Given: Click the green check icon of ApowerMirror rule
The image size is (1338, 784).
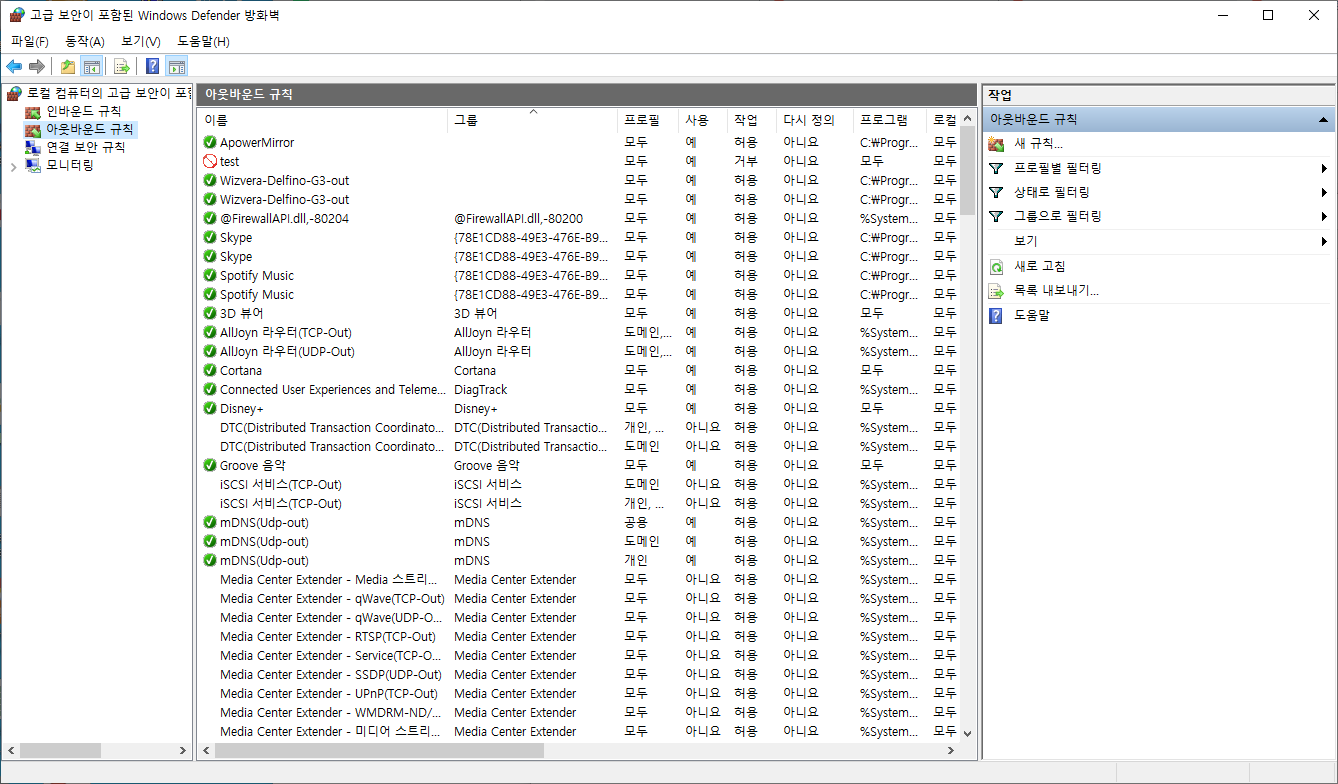Looking at the screenshot, I should pos(210,142).
